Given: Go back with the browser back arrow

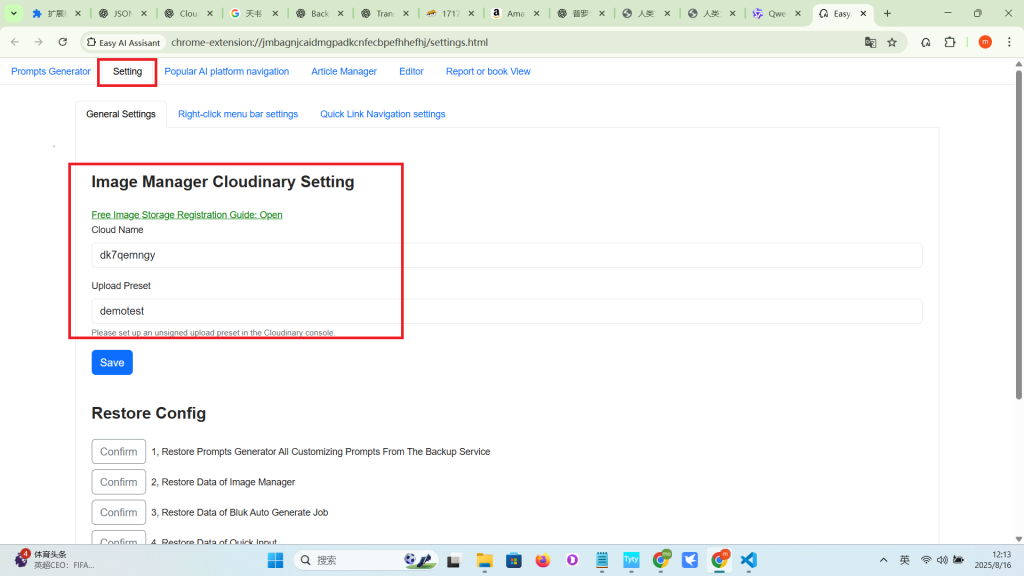Looking at the screenshot, I should coord(15,42).
